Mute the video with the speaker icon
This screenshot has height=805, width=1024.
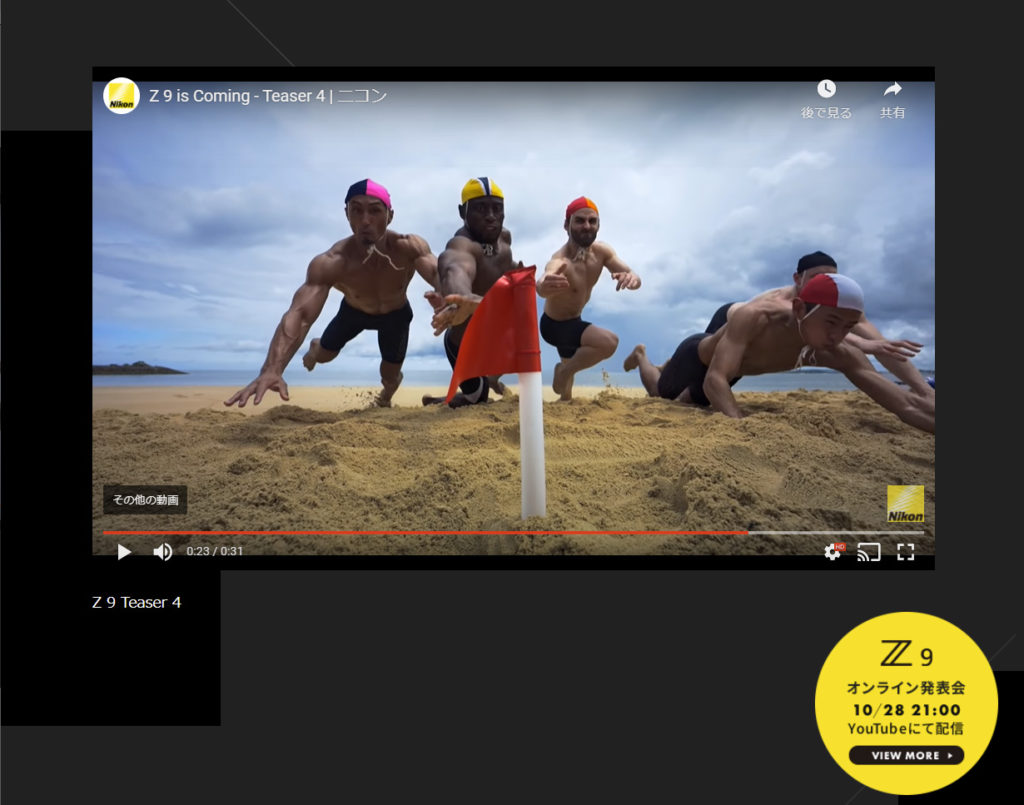[162, 551]
